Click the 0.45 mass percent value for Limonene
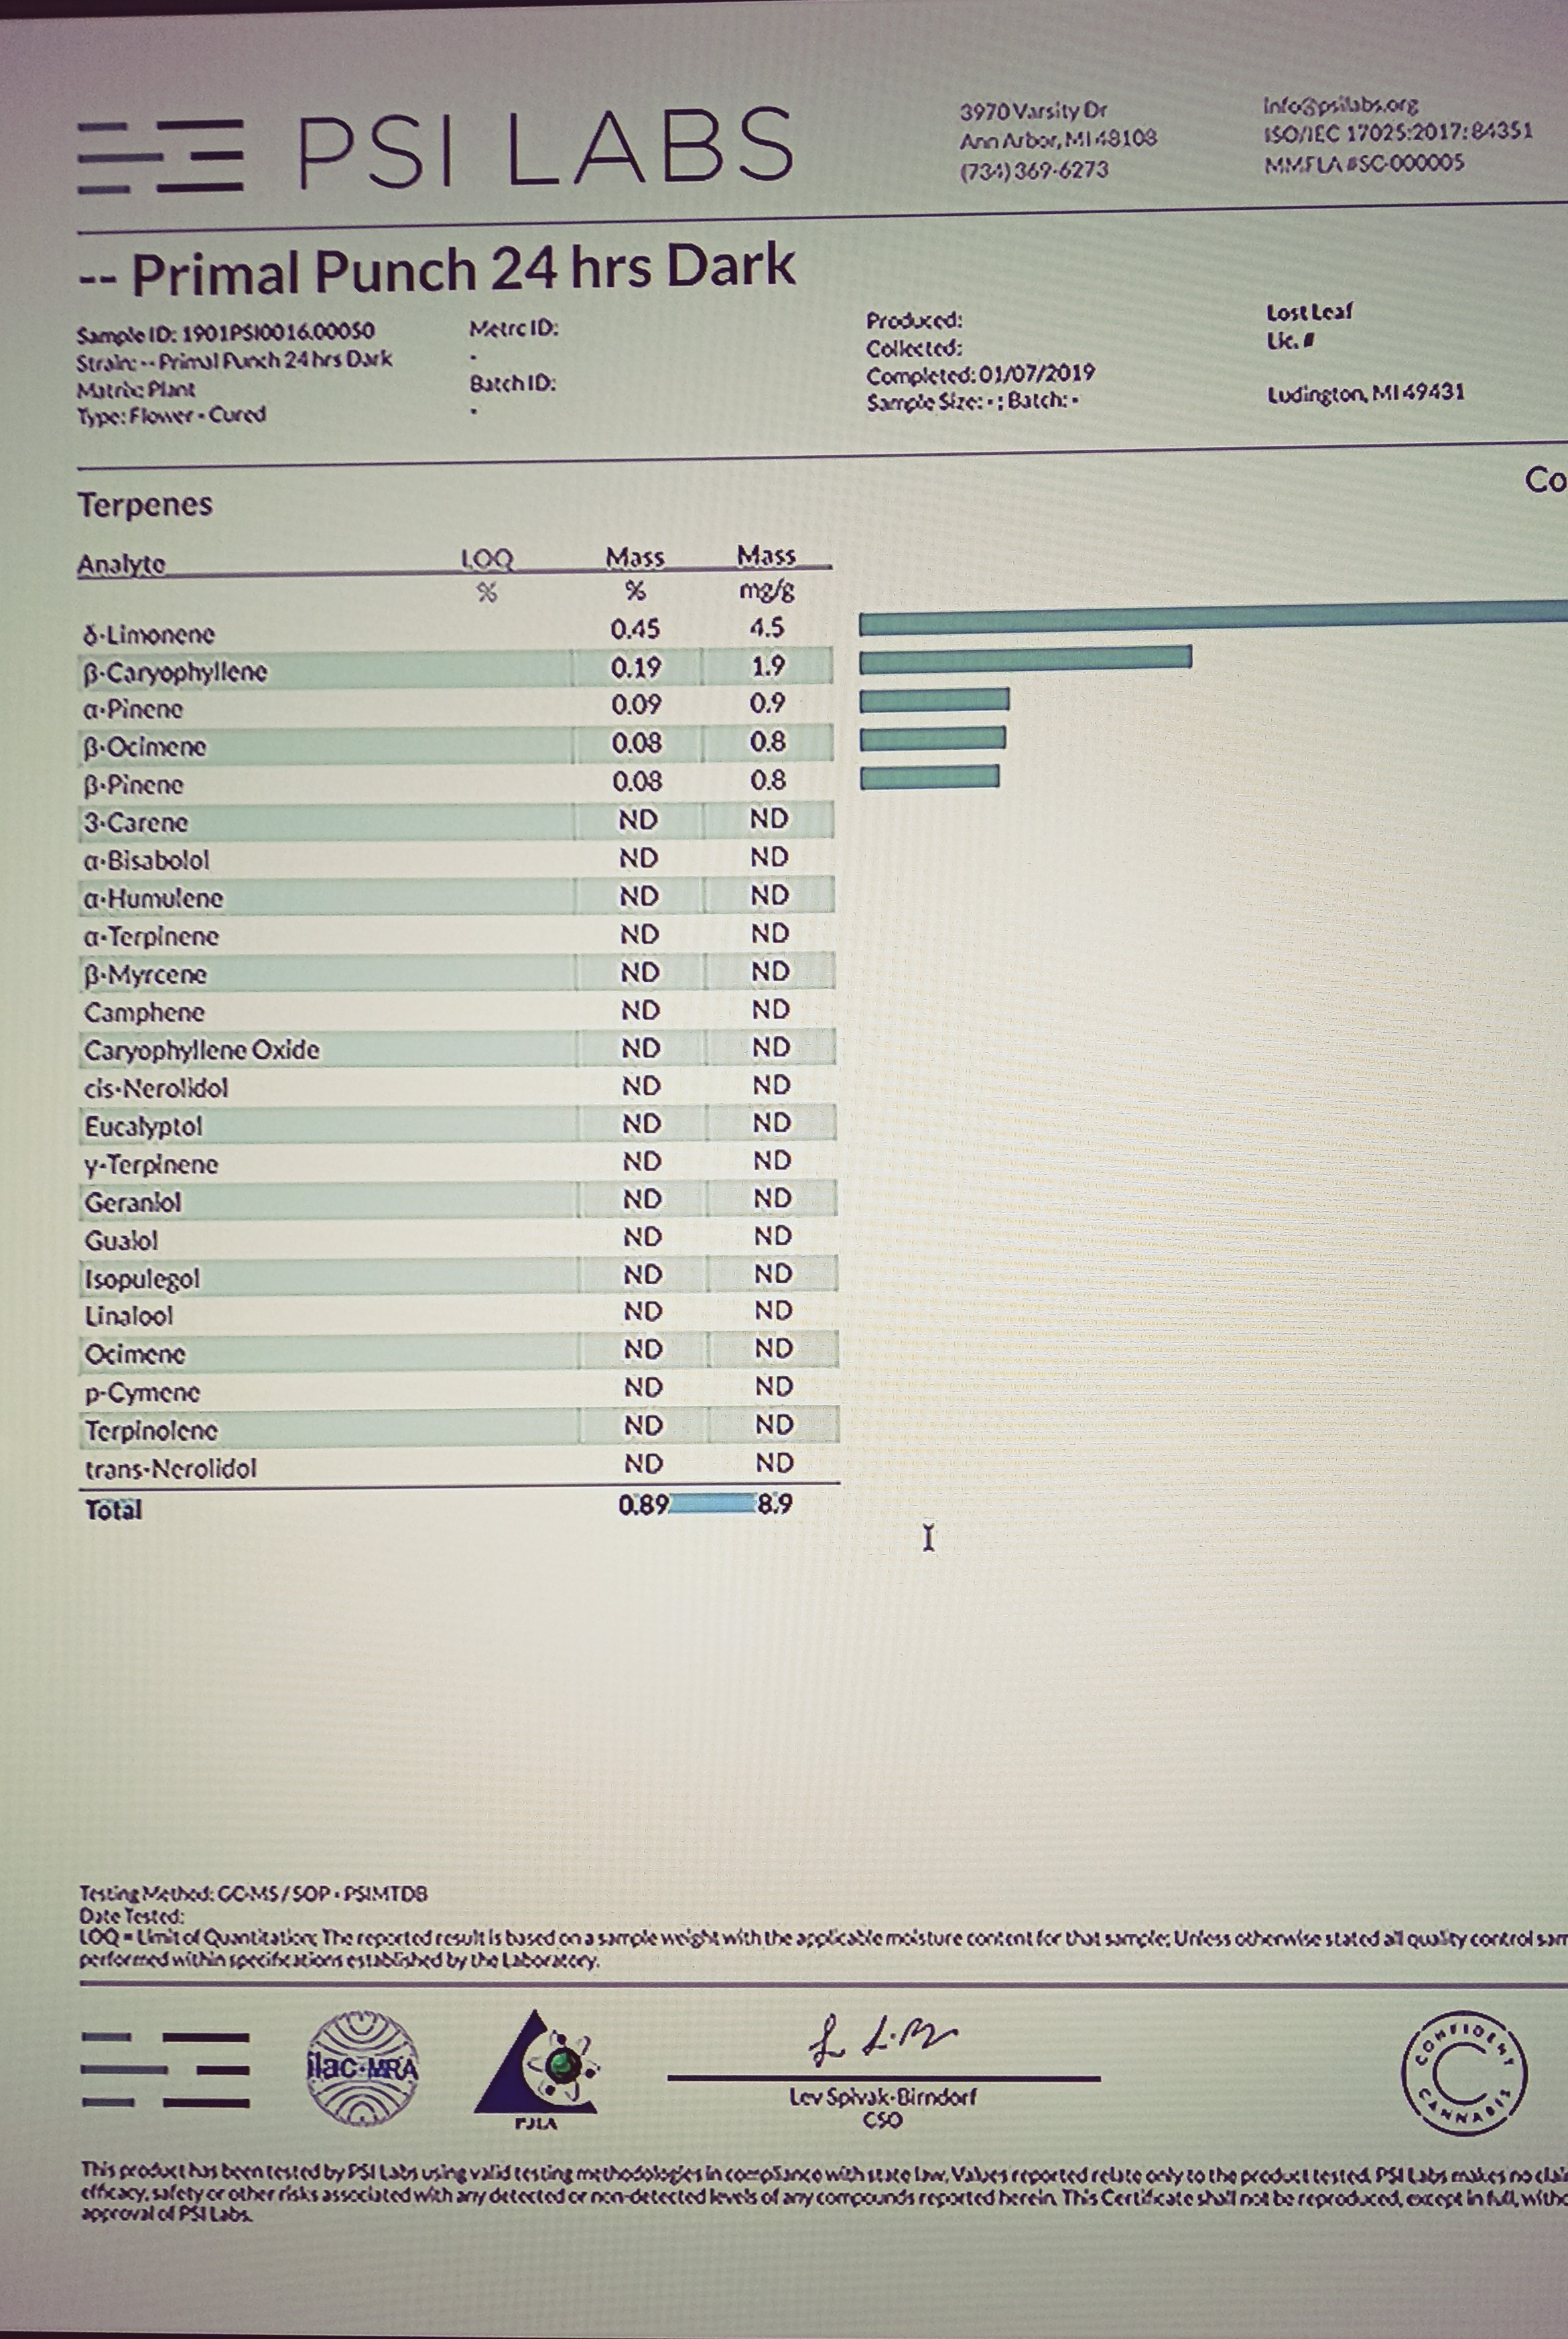1568x2339 pixels. [635, 629]
